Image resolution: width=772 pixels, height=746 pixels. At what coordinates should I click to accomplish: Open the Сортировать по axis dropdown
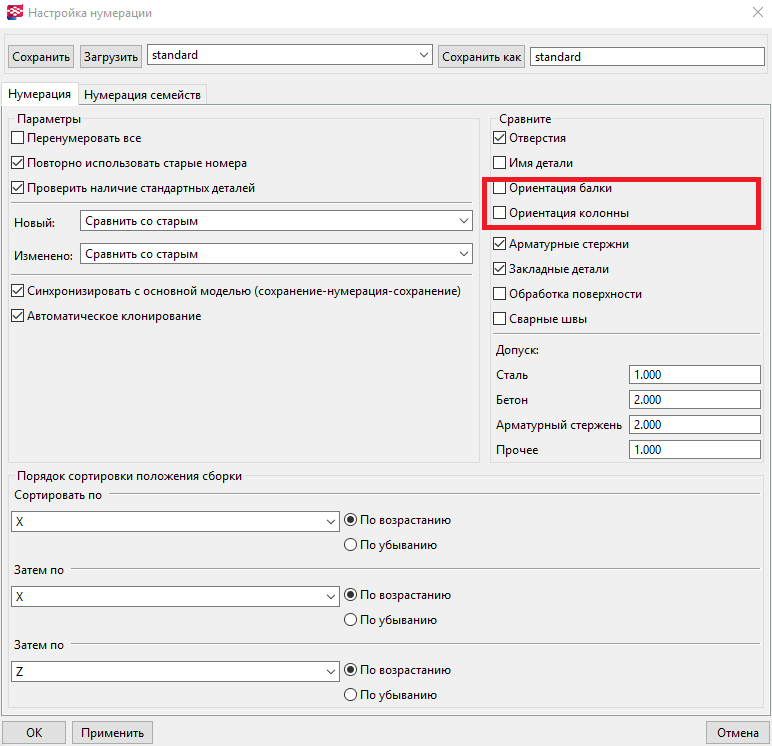(x=175, y=521)
